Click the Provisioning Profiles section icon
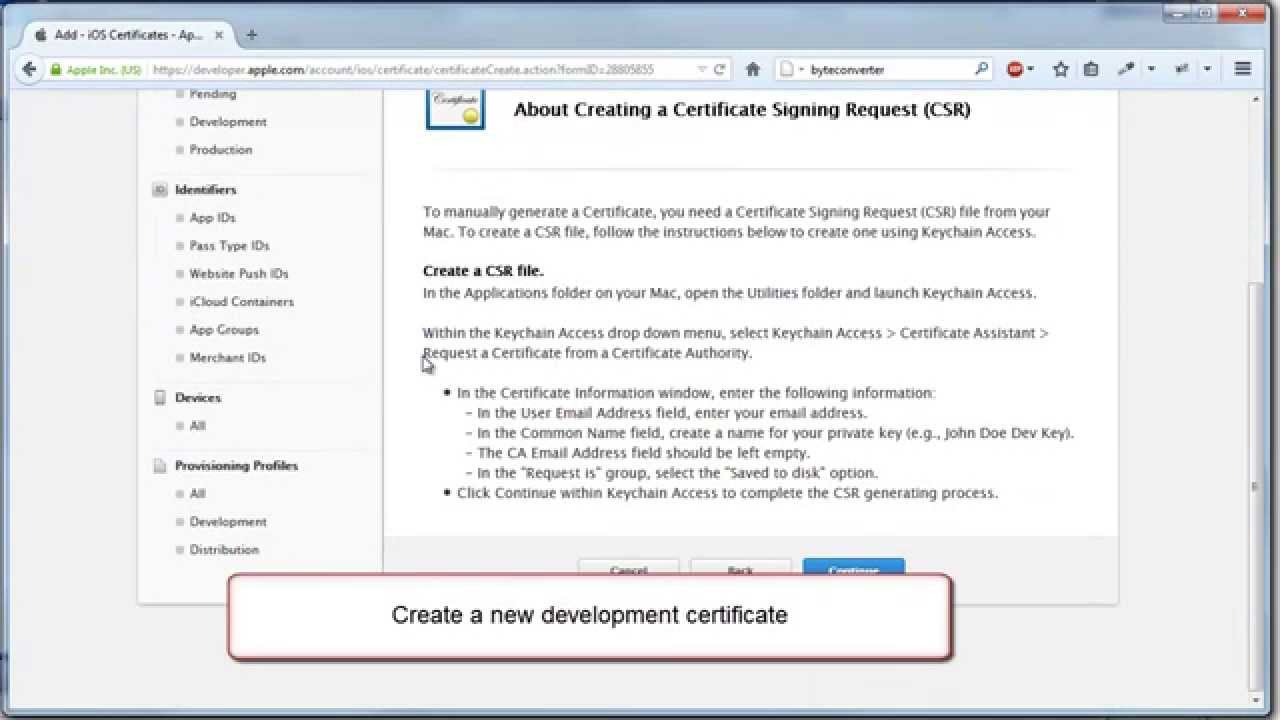1280x720 pixels. coord(160,466)
